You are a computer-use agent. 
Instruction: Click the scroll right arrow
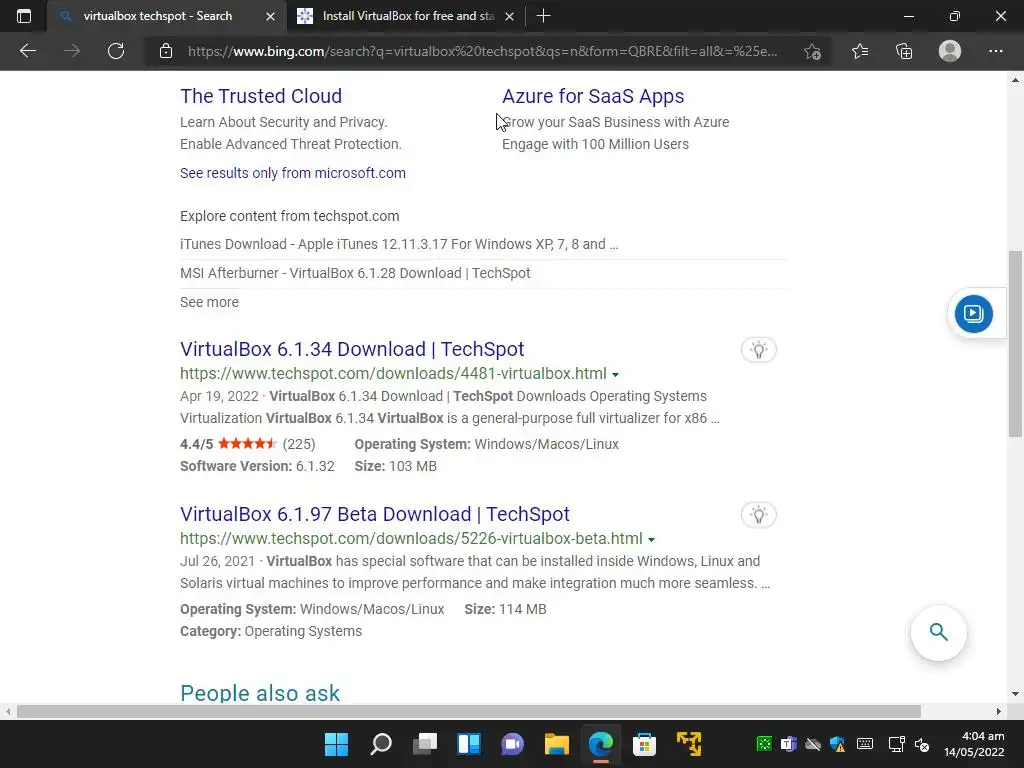(999, 711)
